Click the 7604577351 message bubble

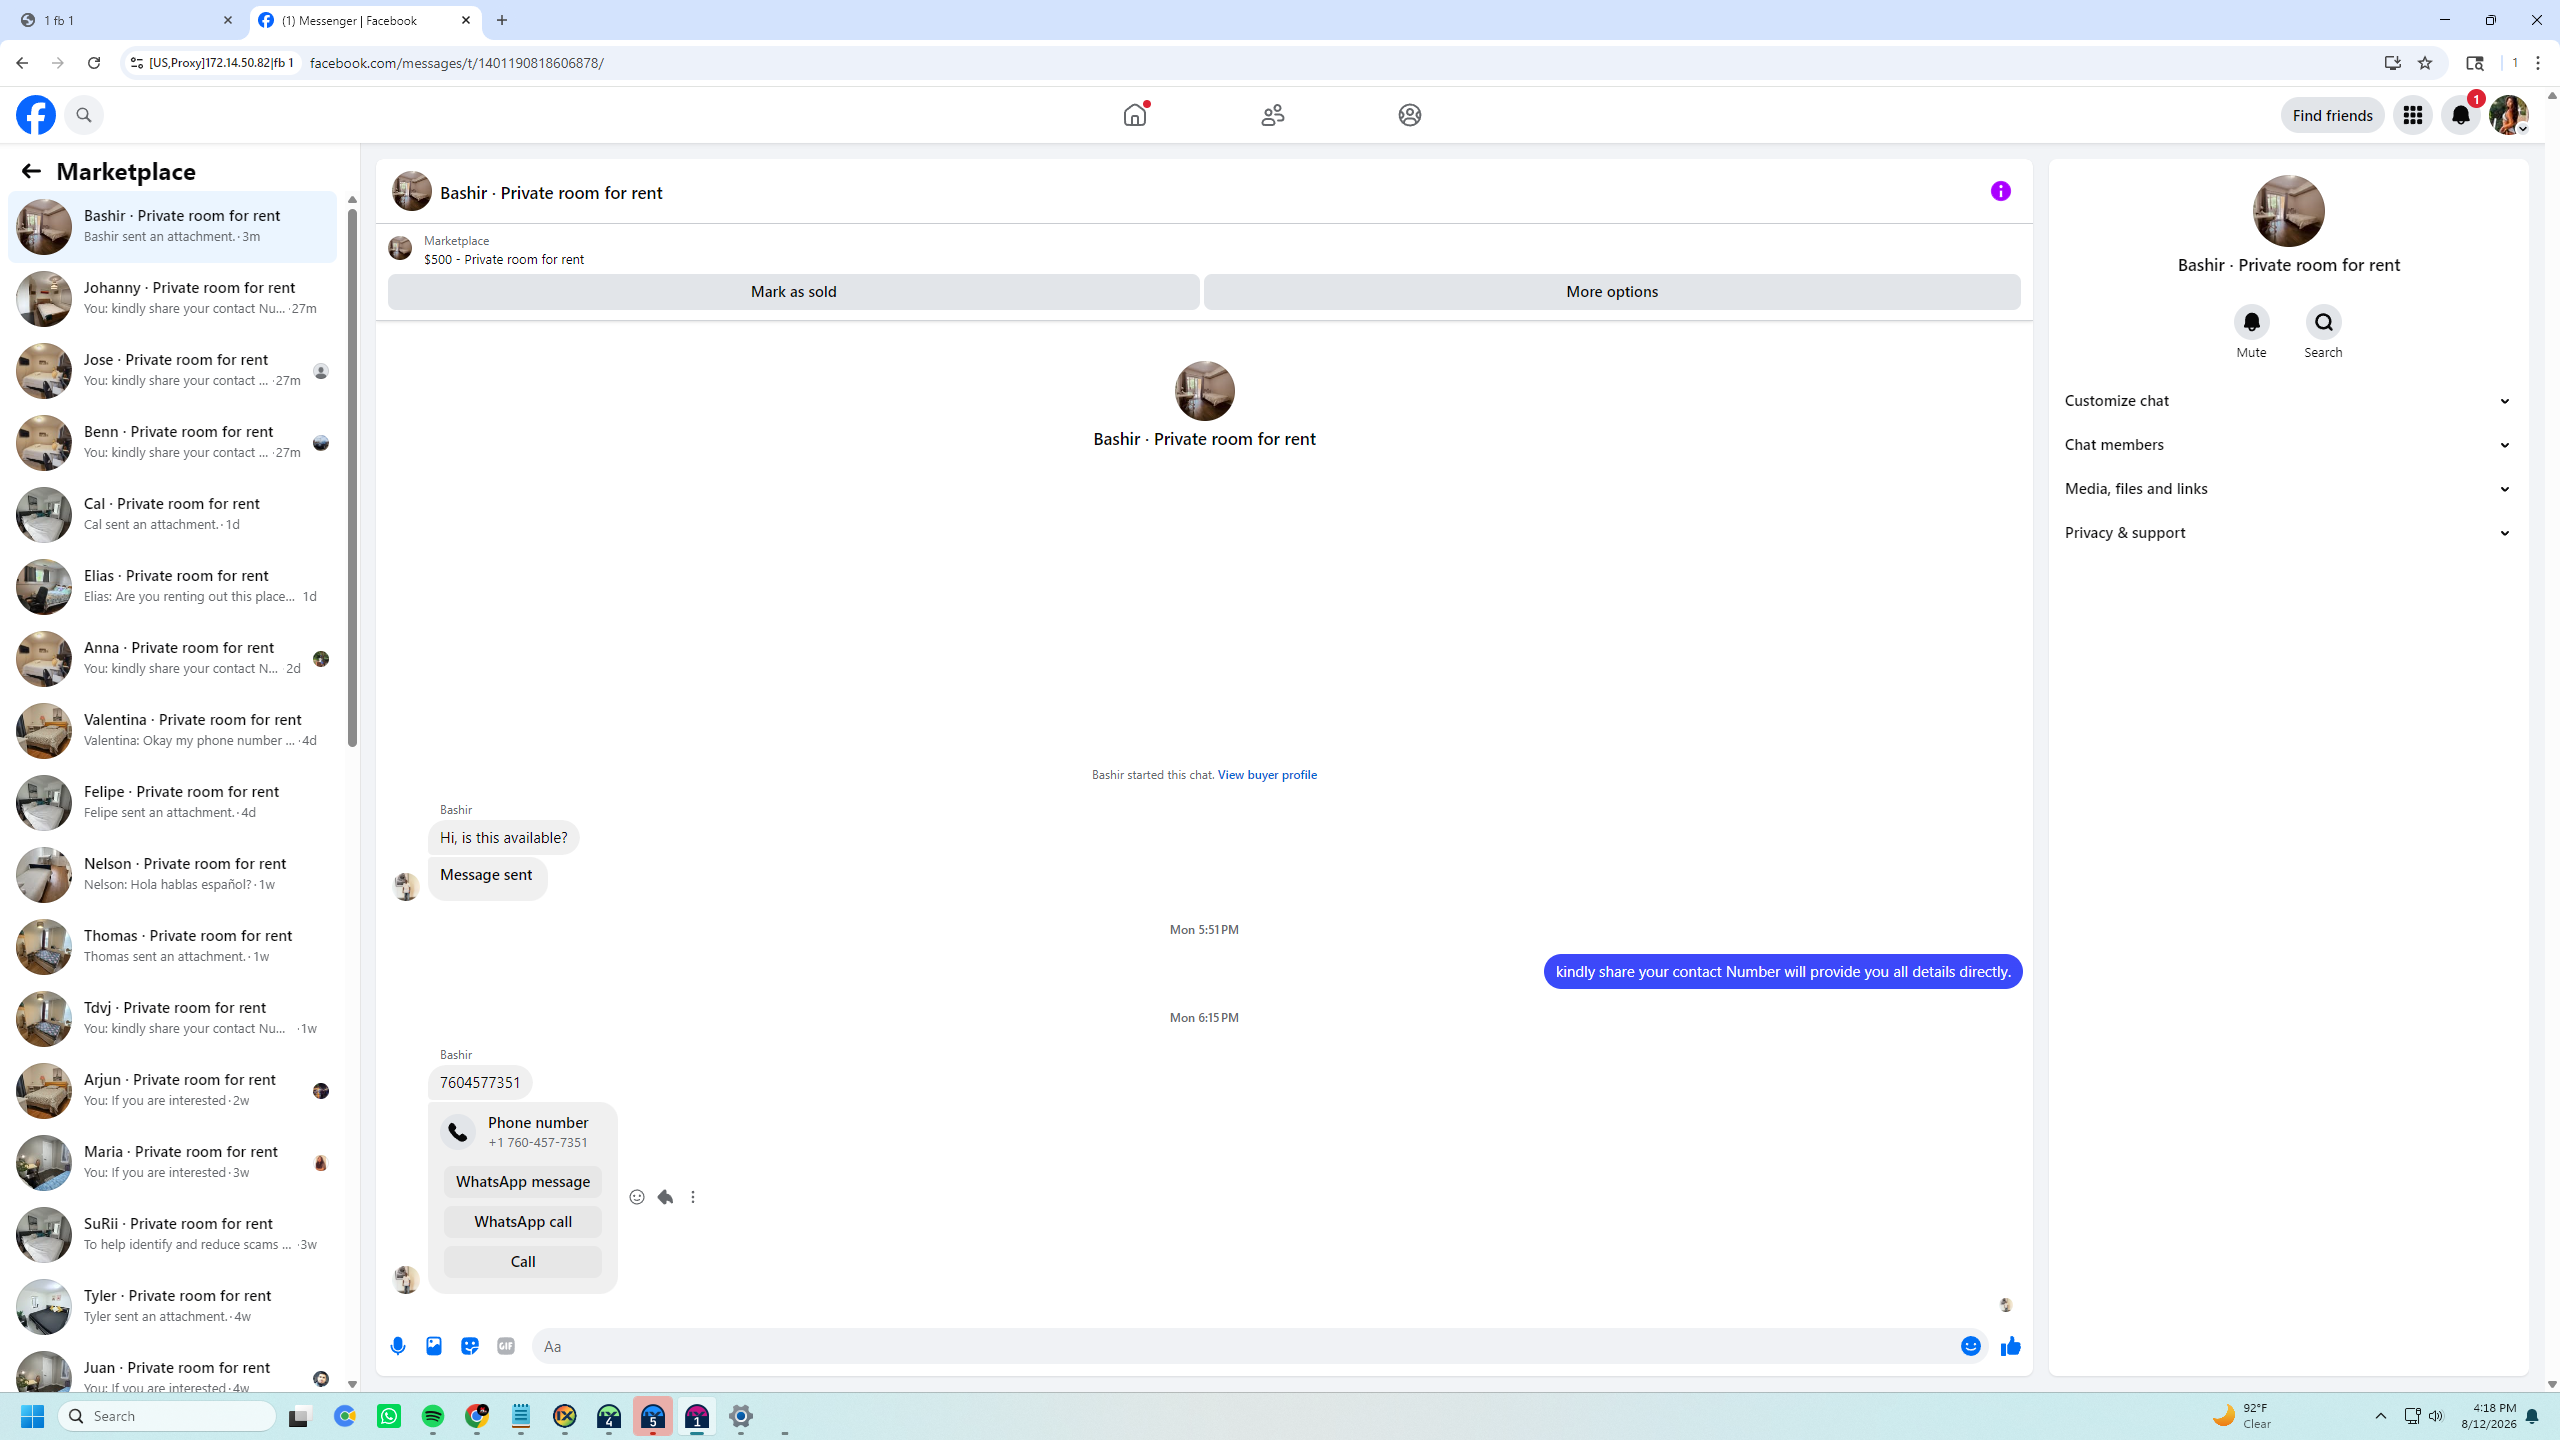coord(480,1083)
